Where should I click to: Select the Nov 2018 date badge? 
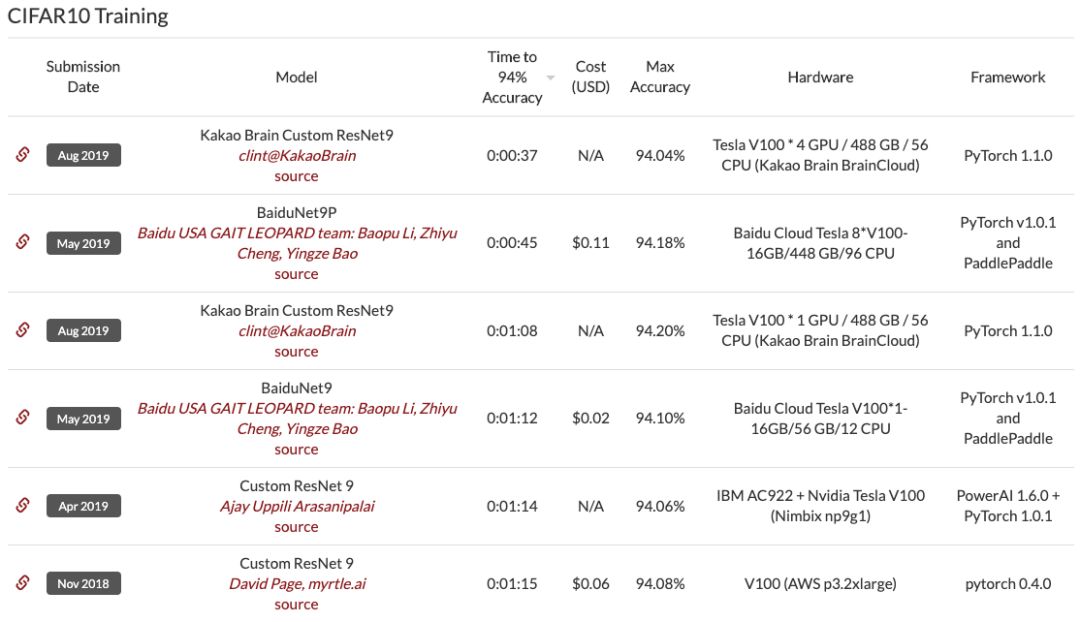[83, 583]
